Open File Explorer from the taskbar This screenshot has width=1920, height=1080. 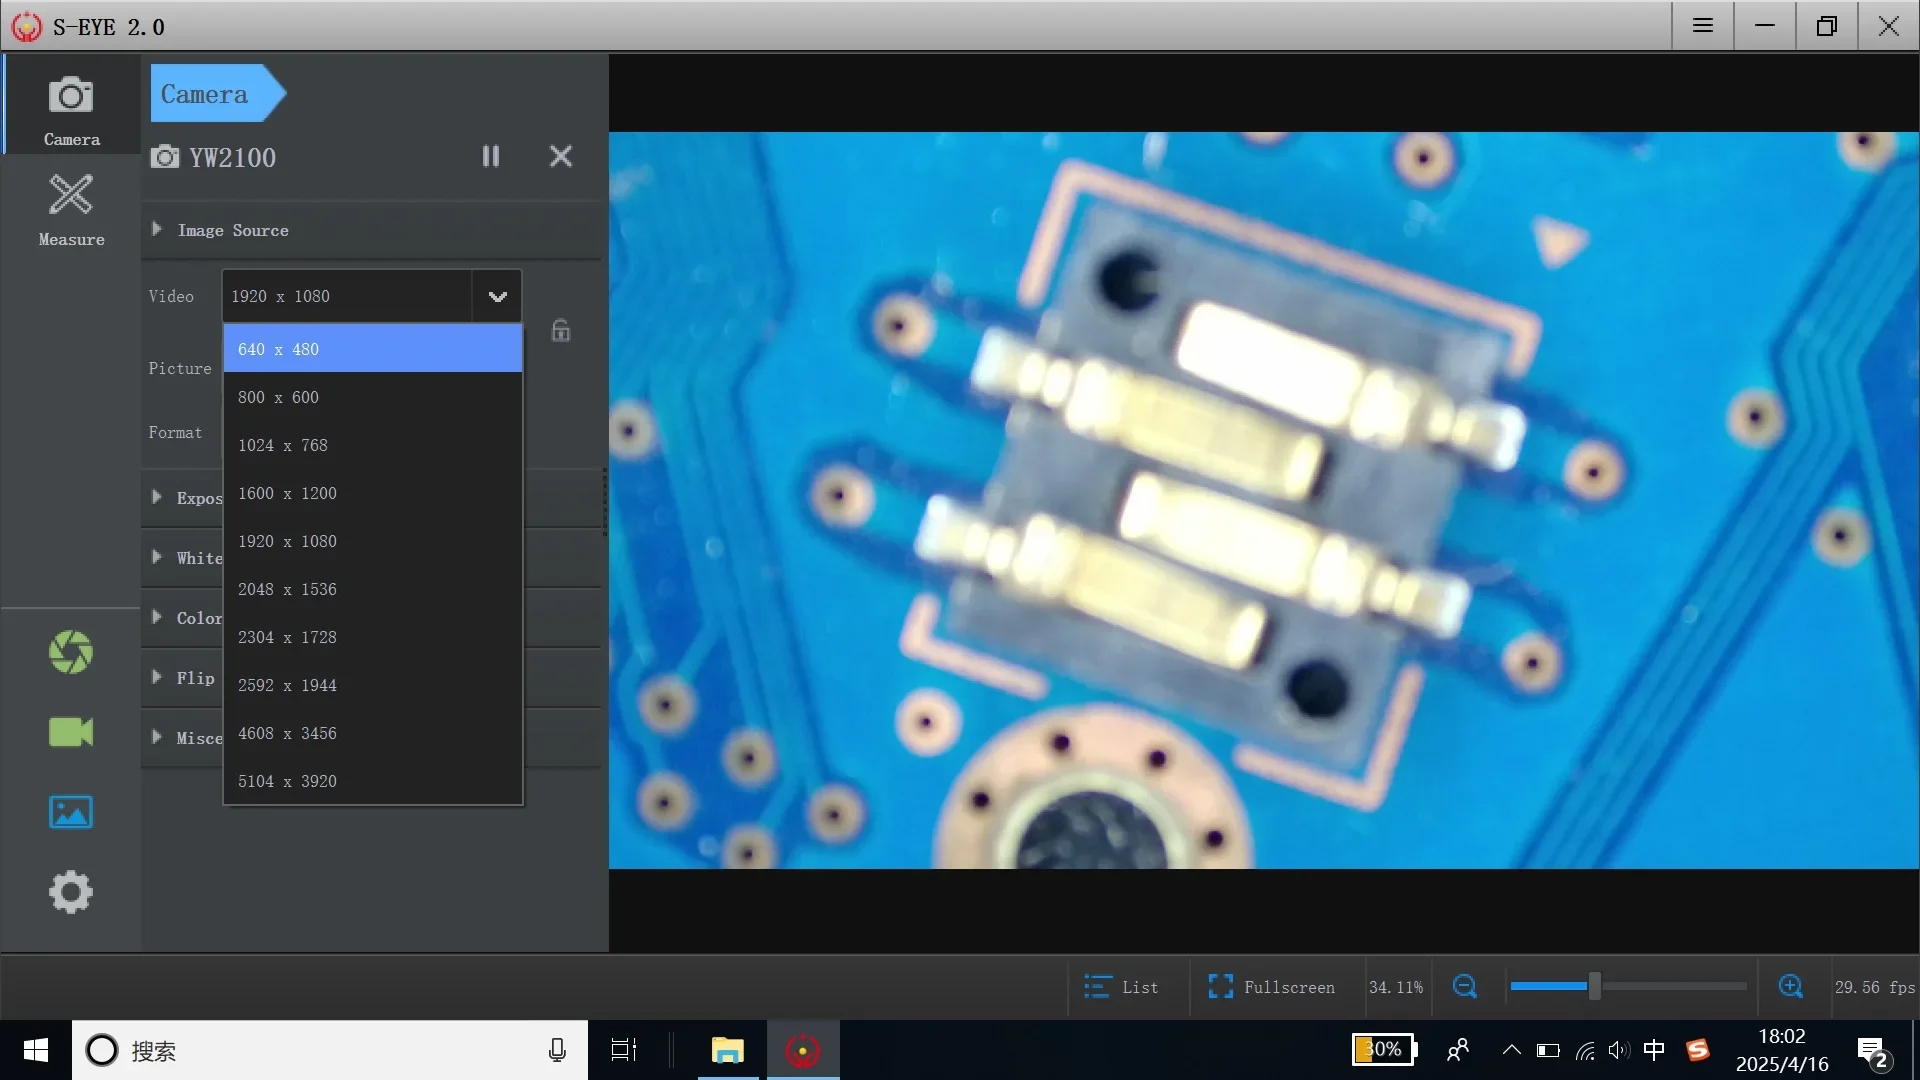[727, 1050]
